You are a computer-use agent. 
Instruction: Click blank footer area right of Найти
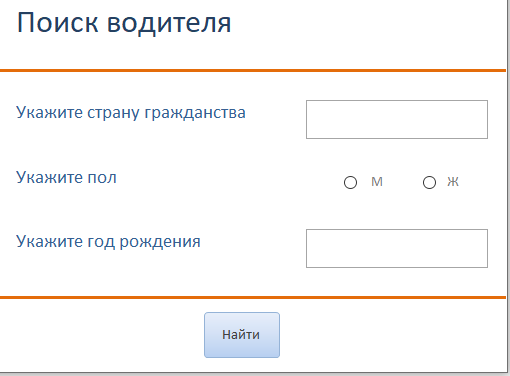[x=393, y=335]
